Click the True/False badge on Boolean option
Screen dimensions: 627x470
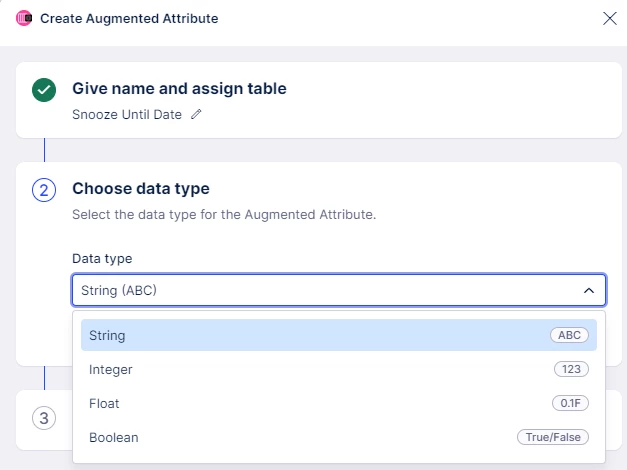click(x=553, y=438)
